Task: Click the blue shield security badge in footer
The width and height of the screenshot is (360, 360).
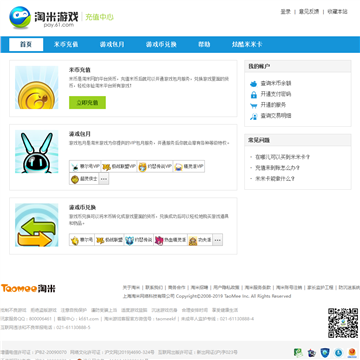Action: 325,353
